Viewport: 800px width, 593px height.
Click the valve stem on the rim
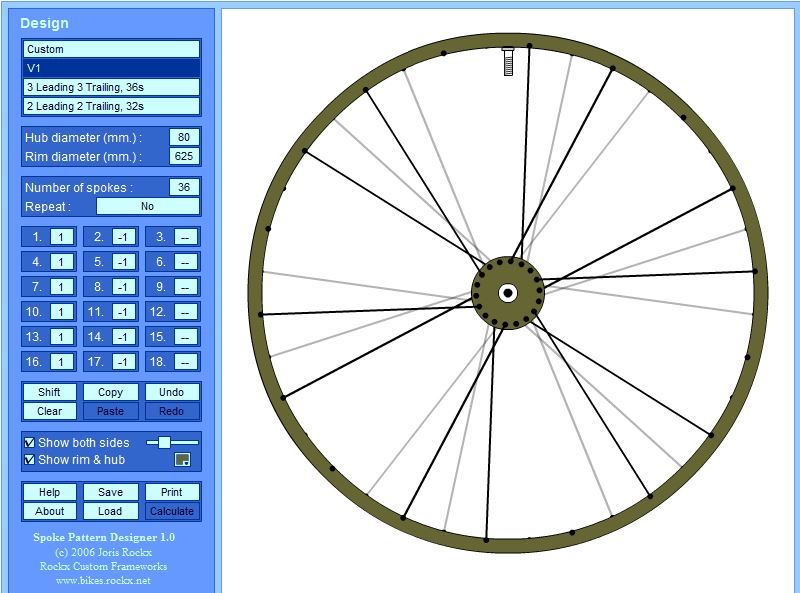(508, 62)
